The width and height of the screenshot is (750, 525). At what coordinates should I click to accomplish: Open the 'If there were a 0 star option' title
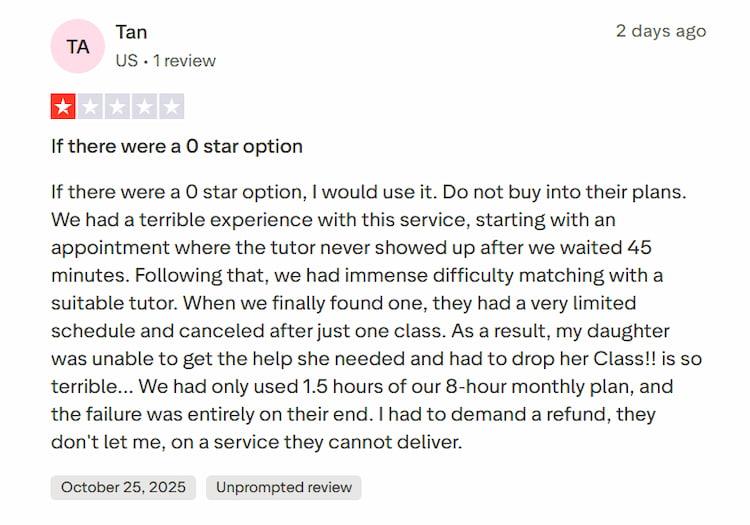177,146
